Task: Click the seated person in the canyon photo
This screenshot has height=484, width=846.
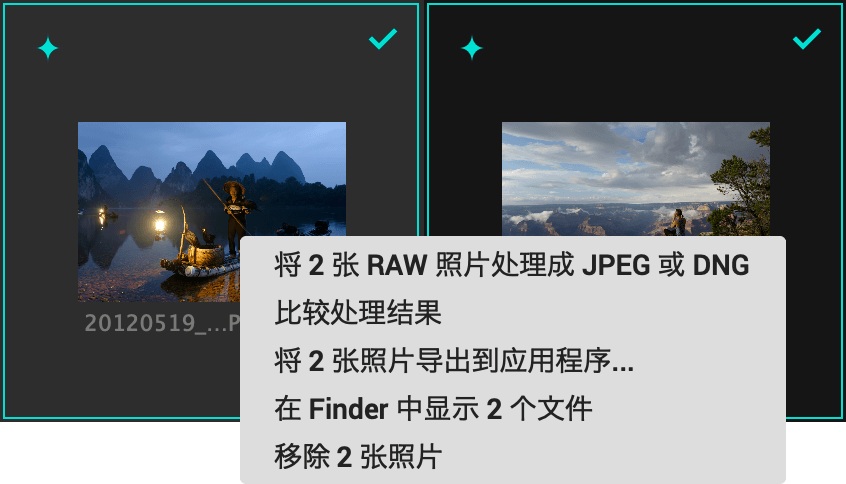Action: pos(677,222)
